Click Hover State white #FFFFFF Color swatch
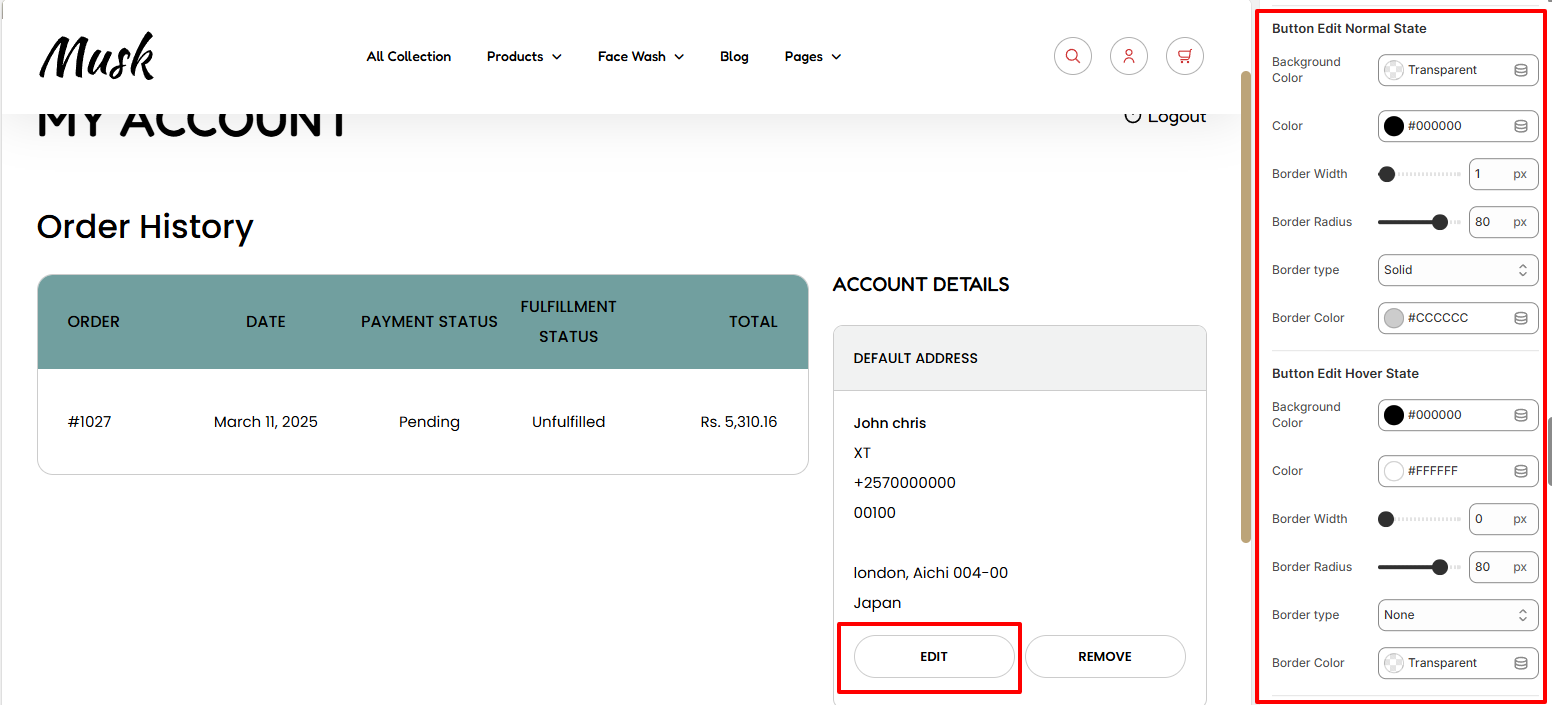This screenshot has height=705, width=1552. click(1394, 471)
